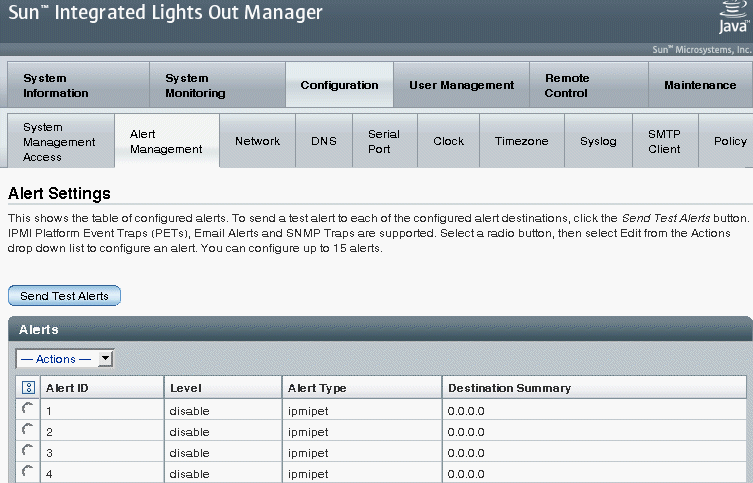
Task: Click the deselect icon in table header
Action: click(x=28, y=387)
